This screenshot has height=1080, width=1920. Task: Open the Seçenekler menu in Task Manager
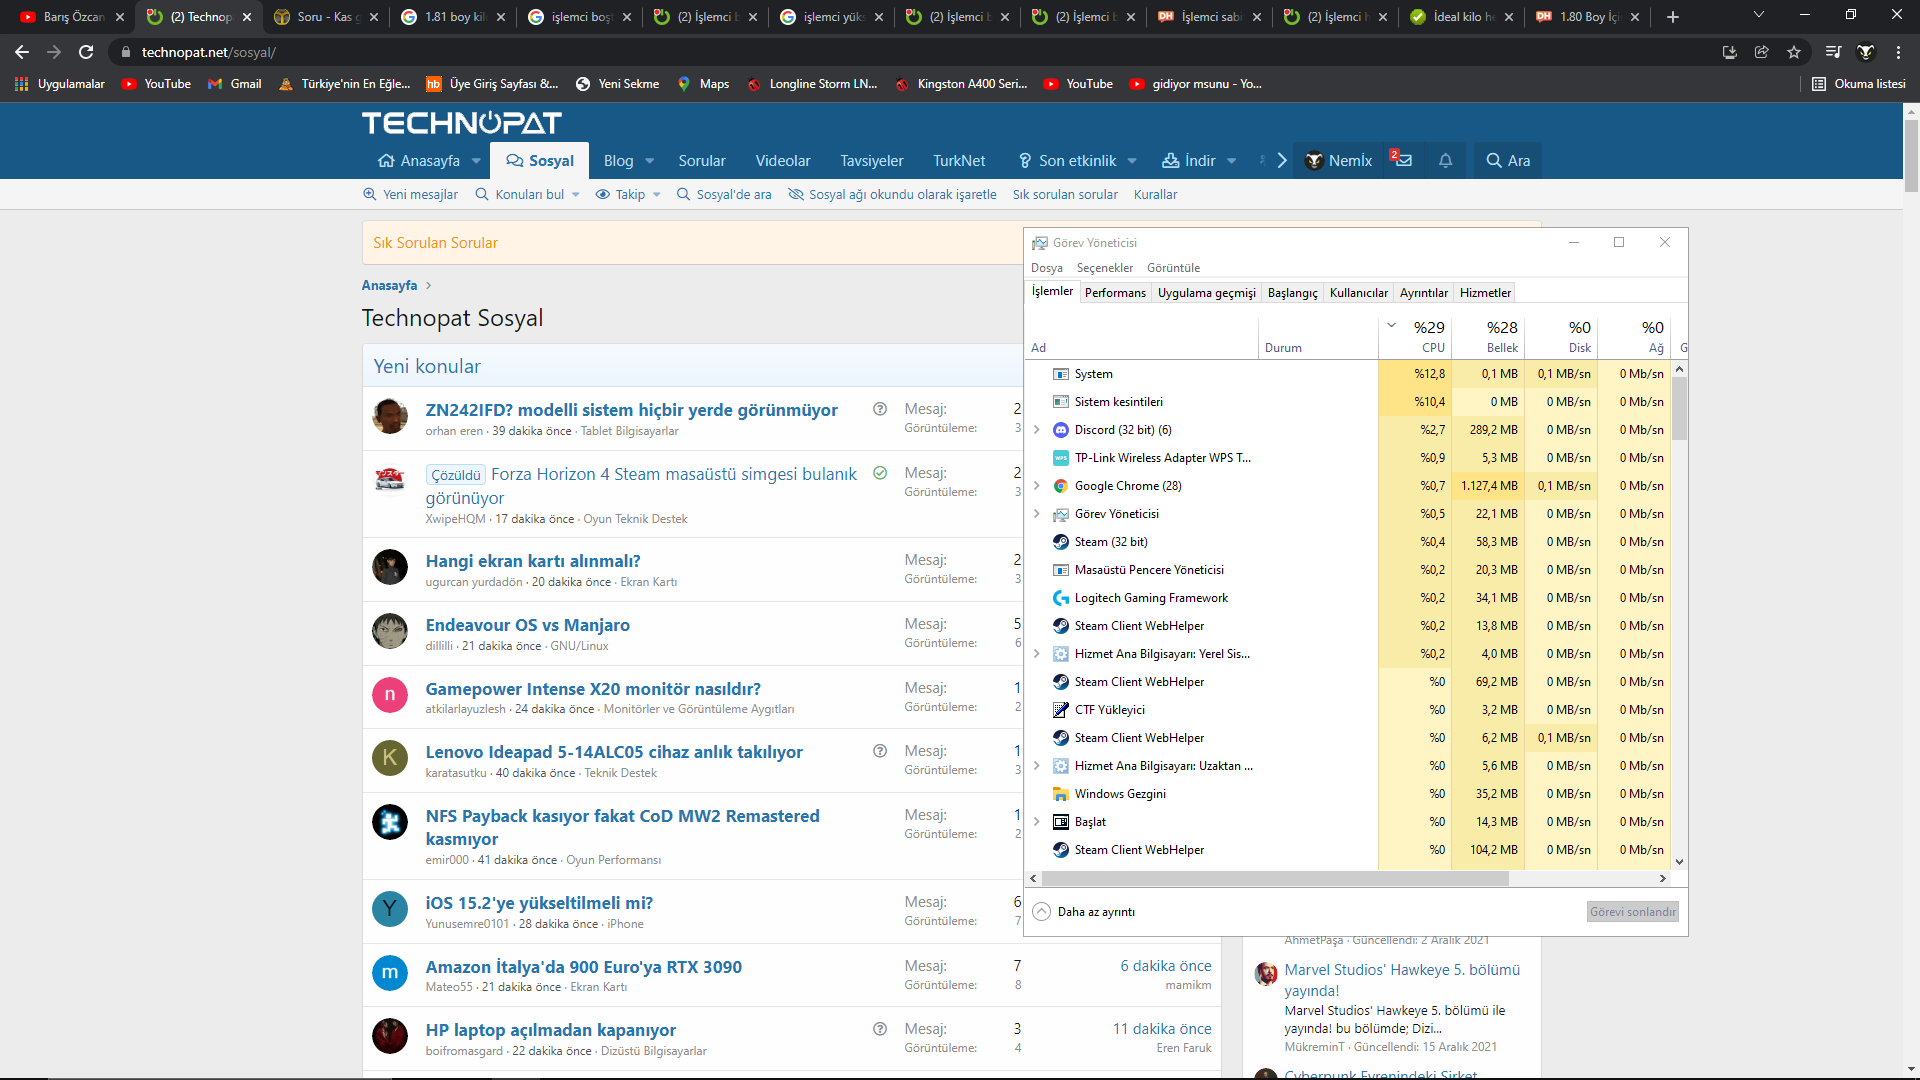coord(1104,268)
